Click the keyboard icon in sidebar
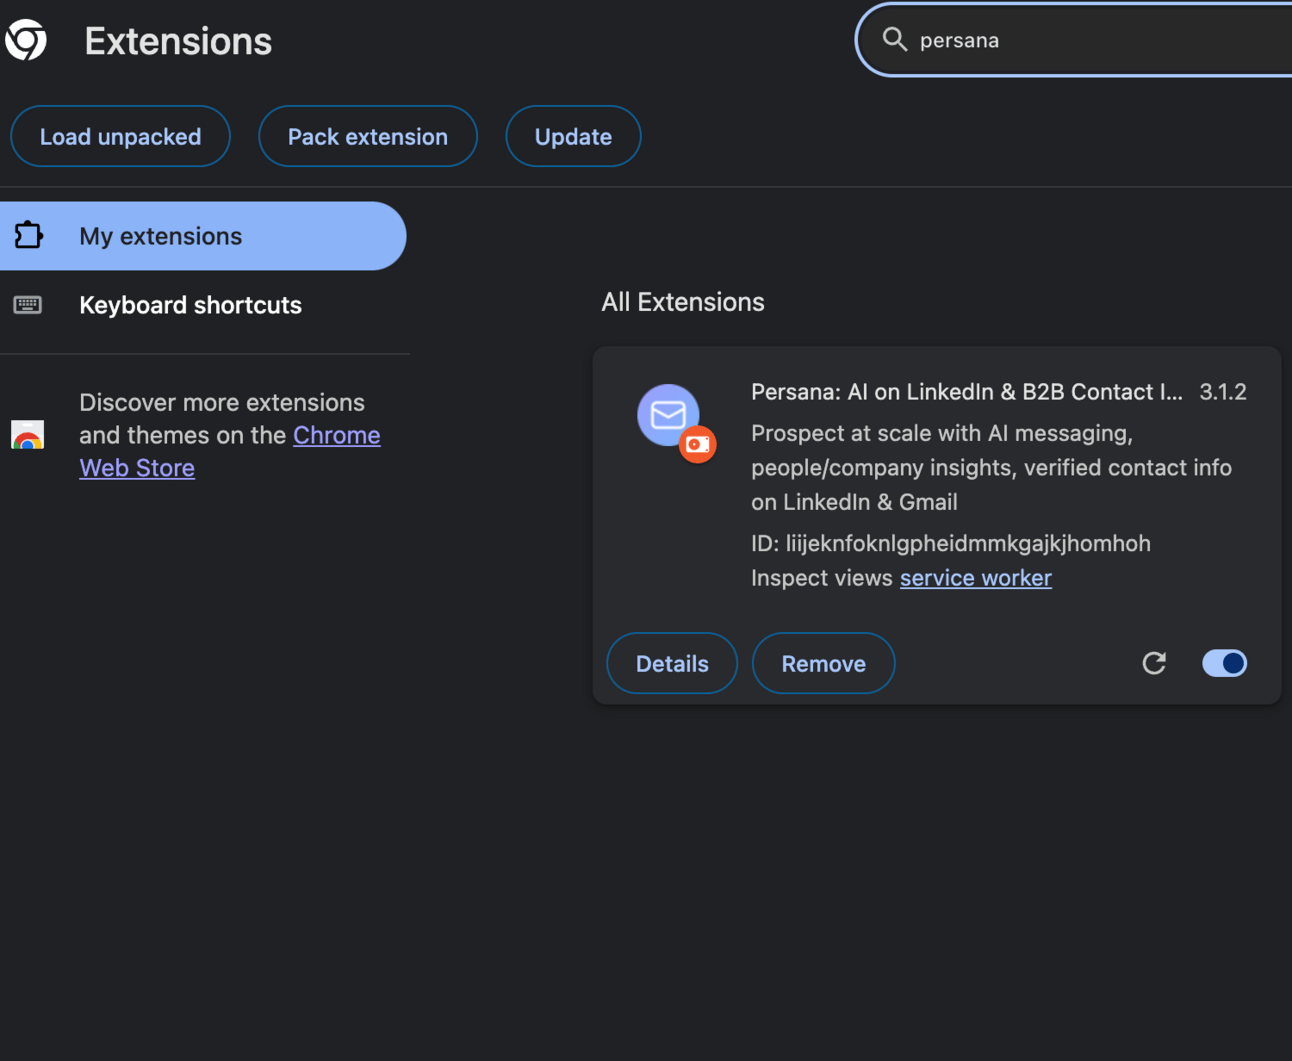Viewport: 1292px width, 1061px height. 28,305
